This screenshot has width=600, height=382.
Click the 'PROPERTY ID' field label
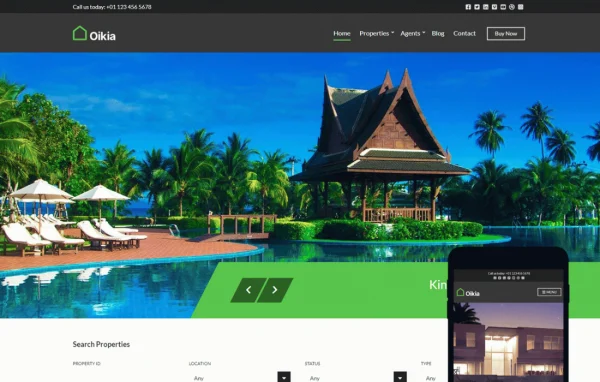point(86,364)
